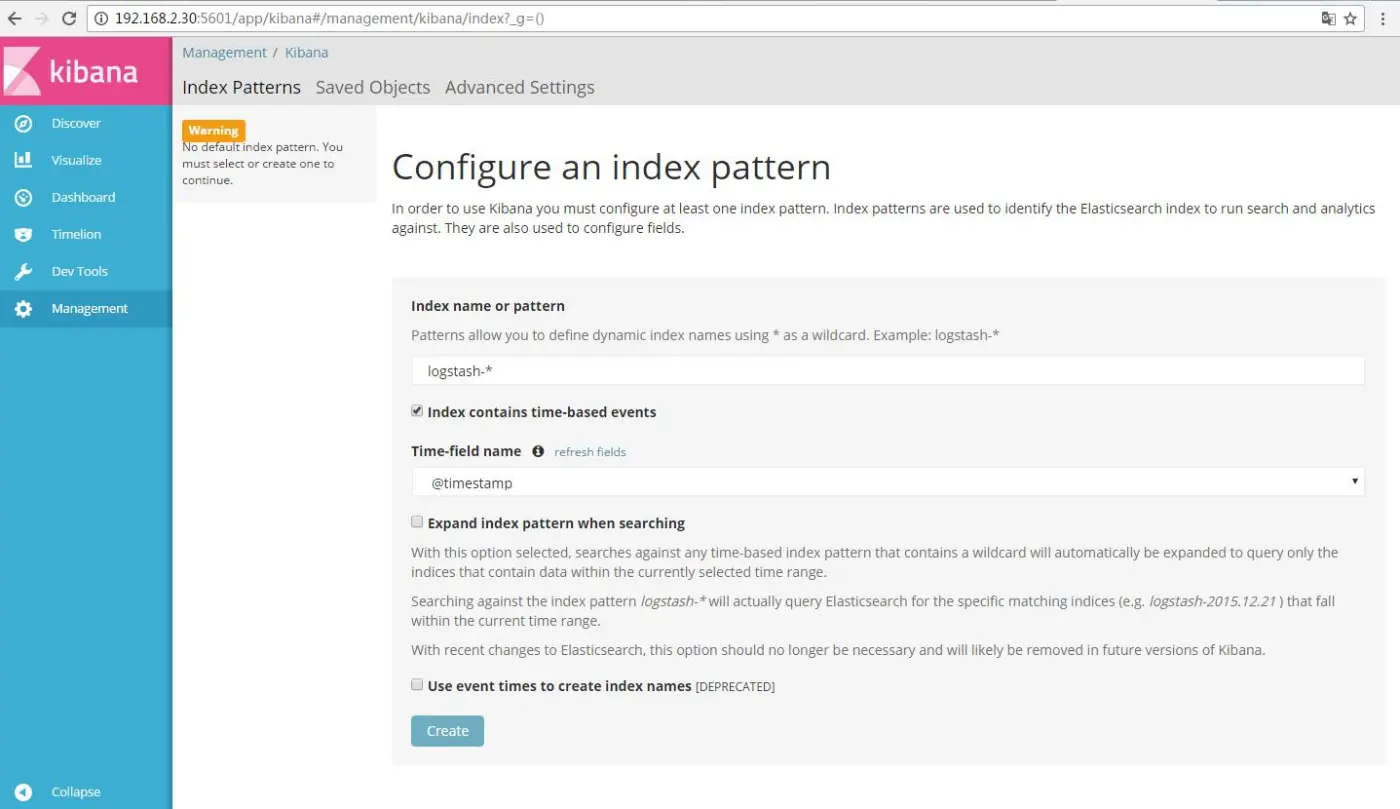The height and width of the screenshot is (809, 1400).
Task: Open Timelion via mask icon
Action: click(23, 234)
